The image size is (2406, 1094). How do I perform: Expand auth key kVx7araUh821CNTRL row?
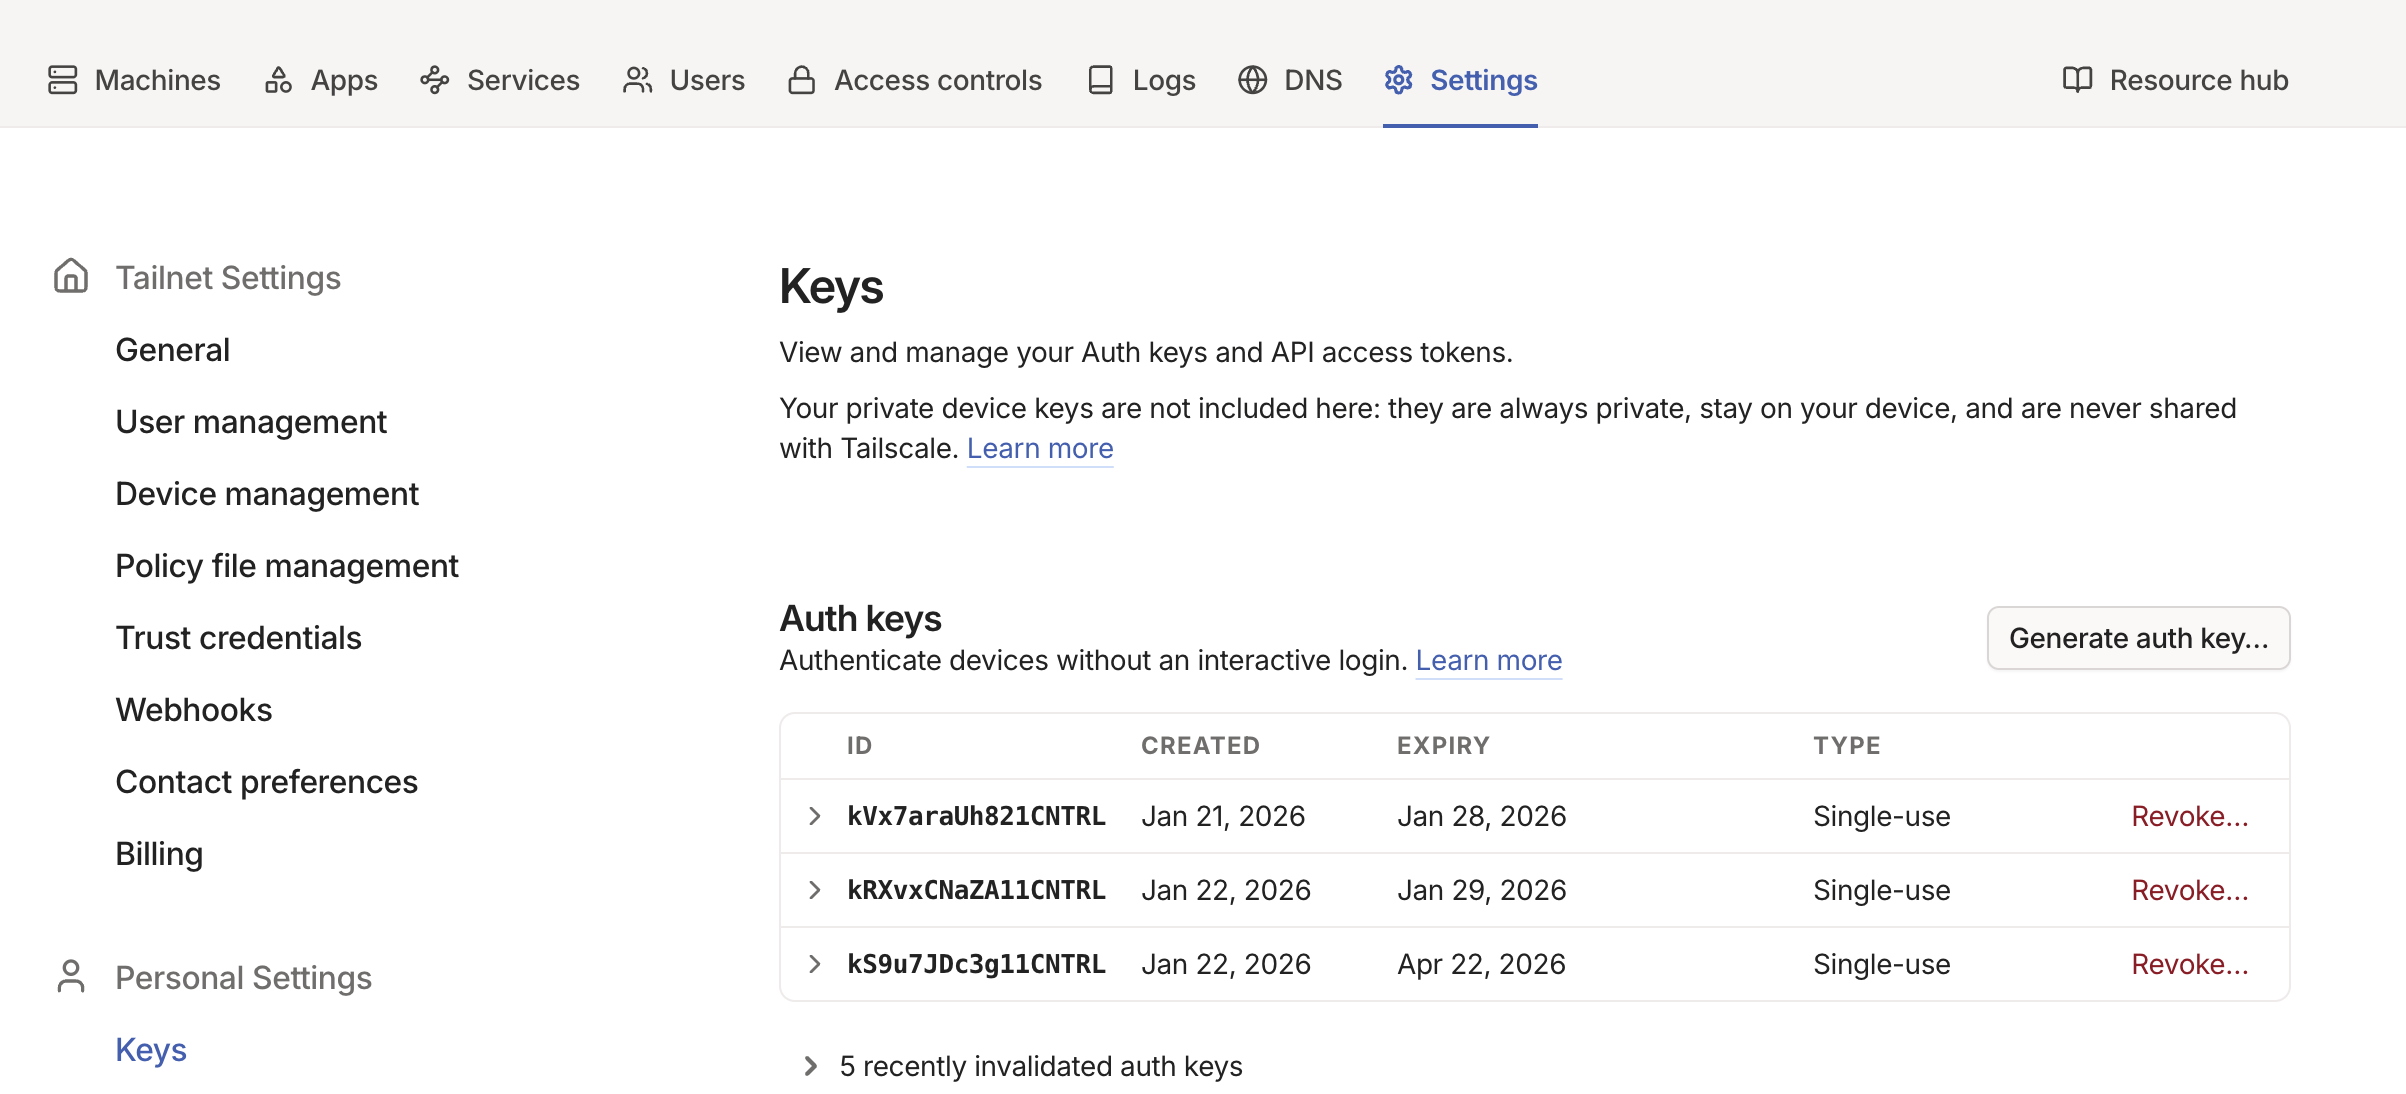click(815, 816)
